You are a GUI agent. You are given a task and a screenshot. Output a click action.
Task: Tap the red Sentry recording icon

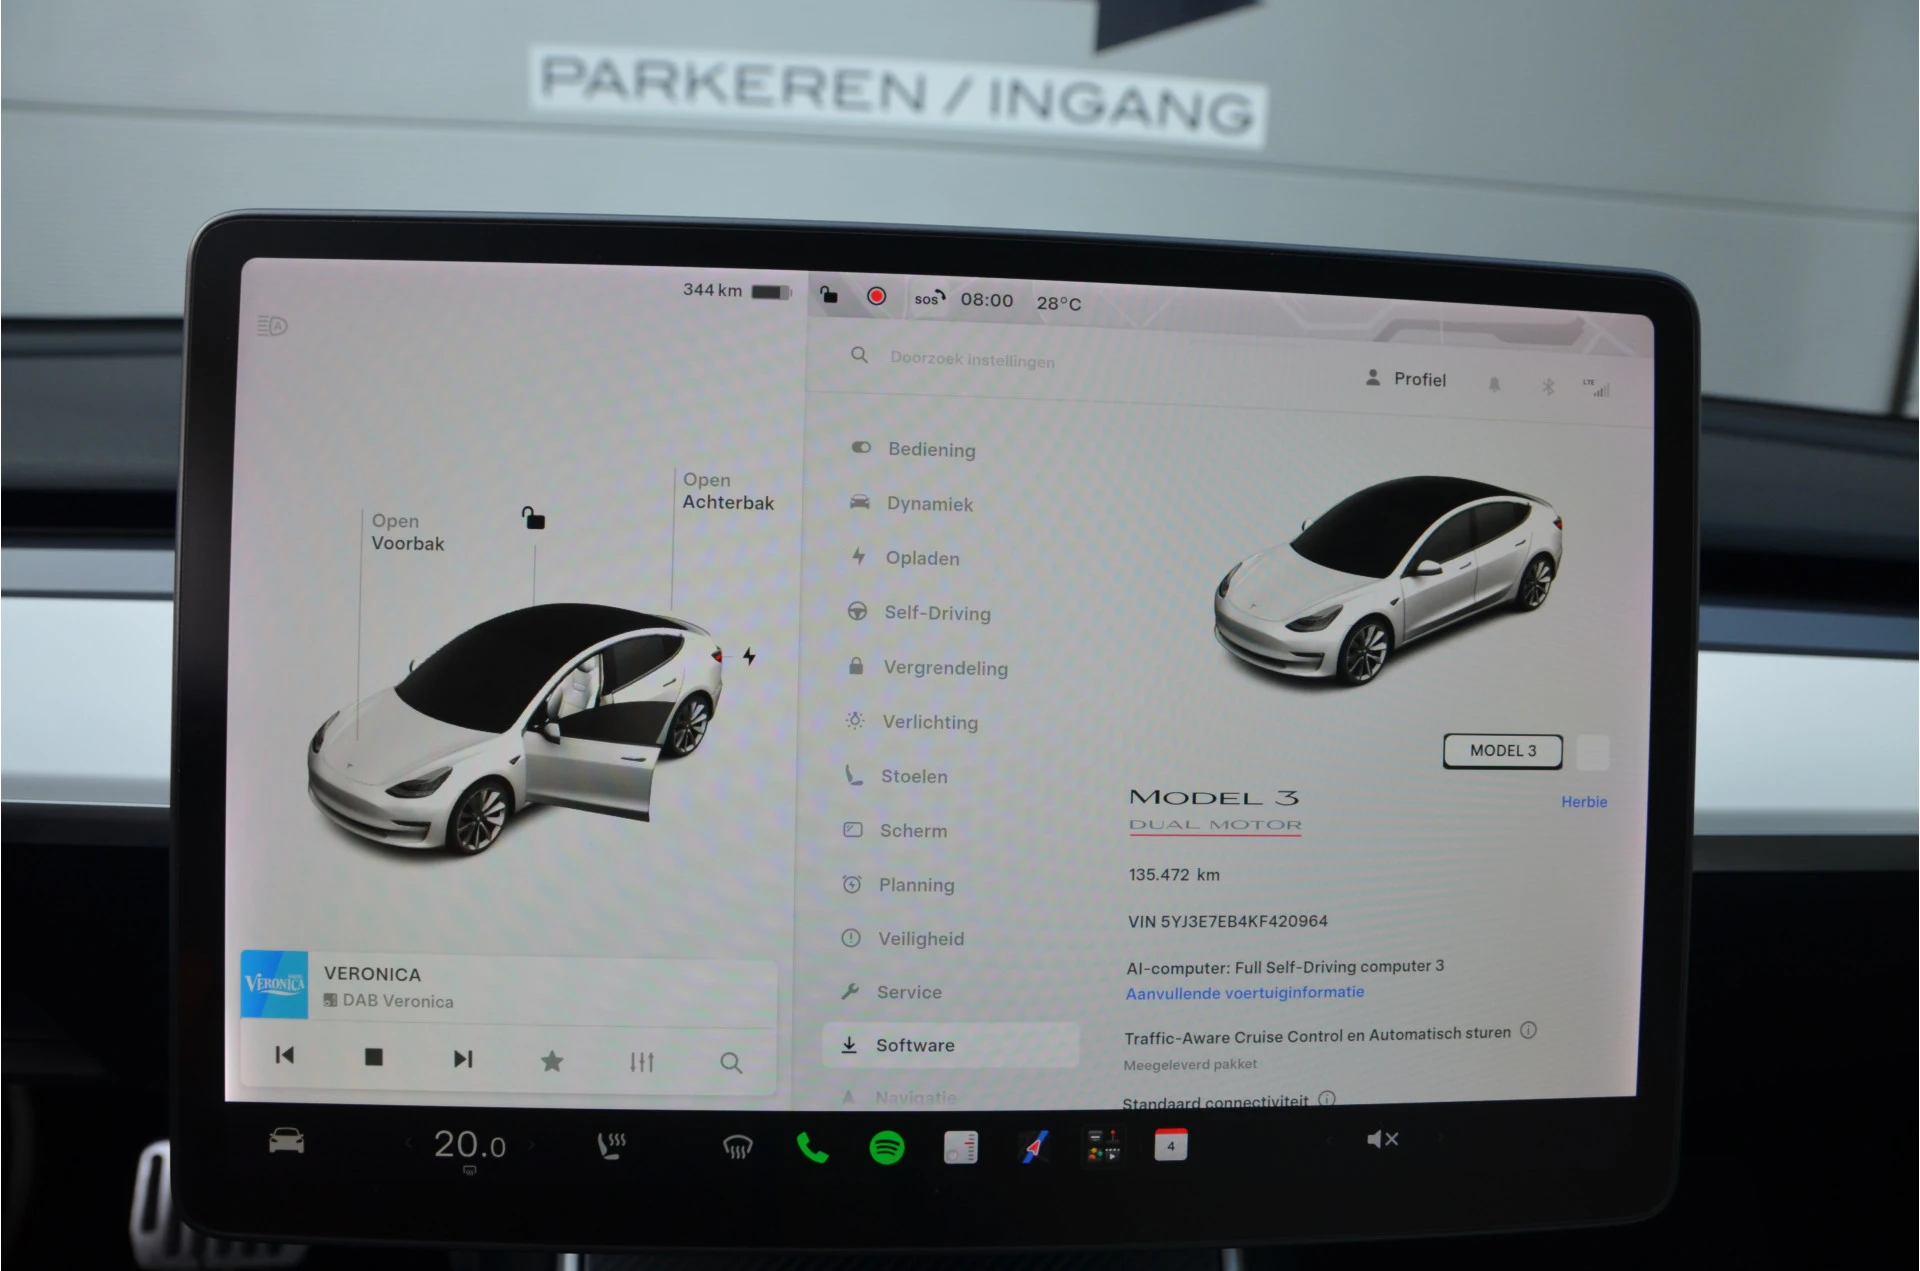tap(877, 296)
